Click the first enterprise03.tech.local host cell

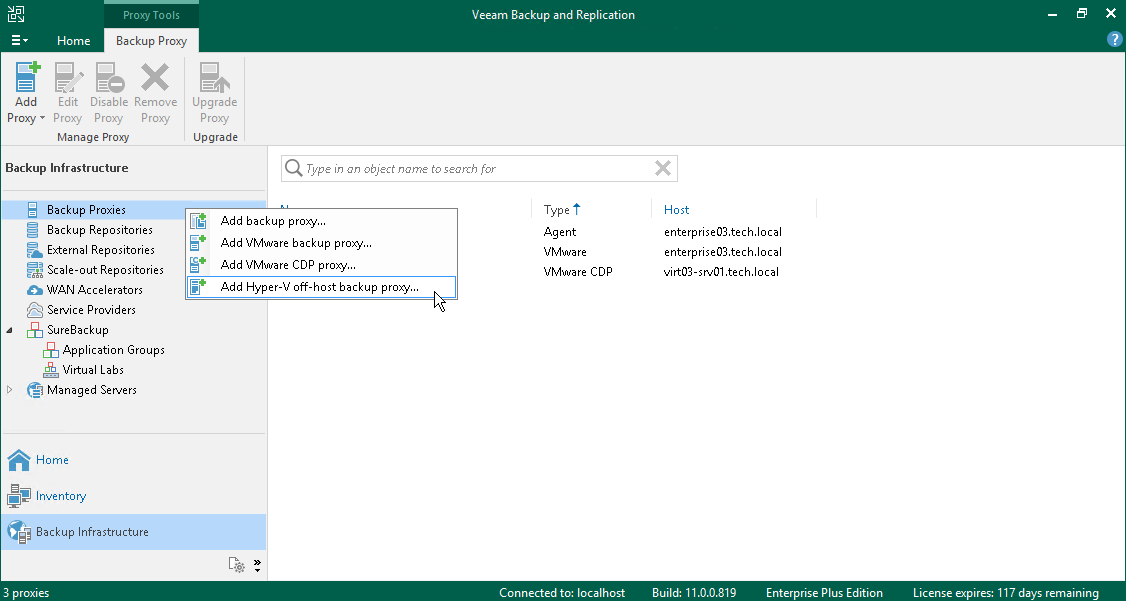coord(722,232)
